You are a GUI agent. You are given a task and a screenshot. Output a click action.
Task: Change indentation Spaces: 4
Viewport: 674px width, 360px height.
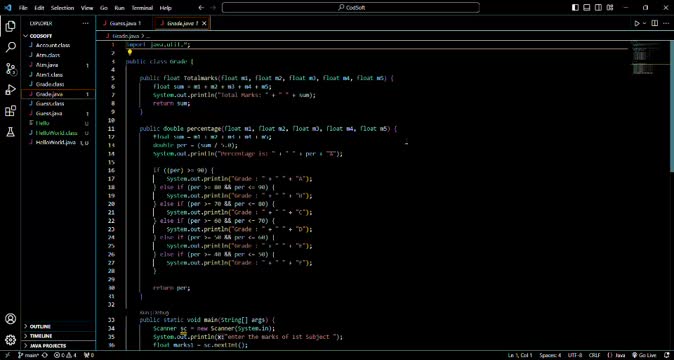coord(551,355)
